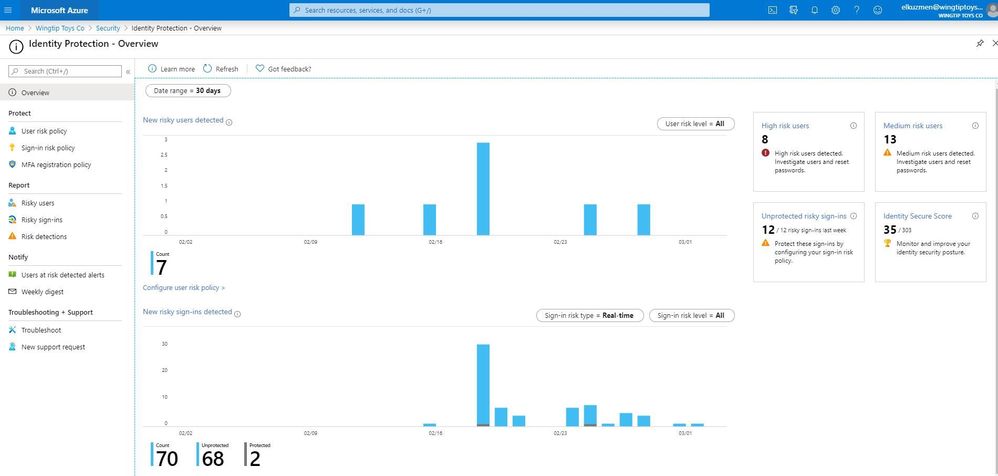The height and width of the screenshot is (476, 998).
Task: Pin the Identity Protection blade
Action: coord(980,44)
